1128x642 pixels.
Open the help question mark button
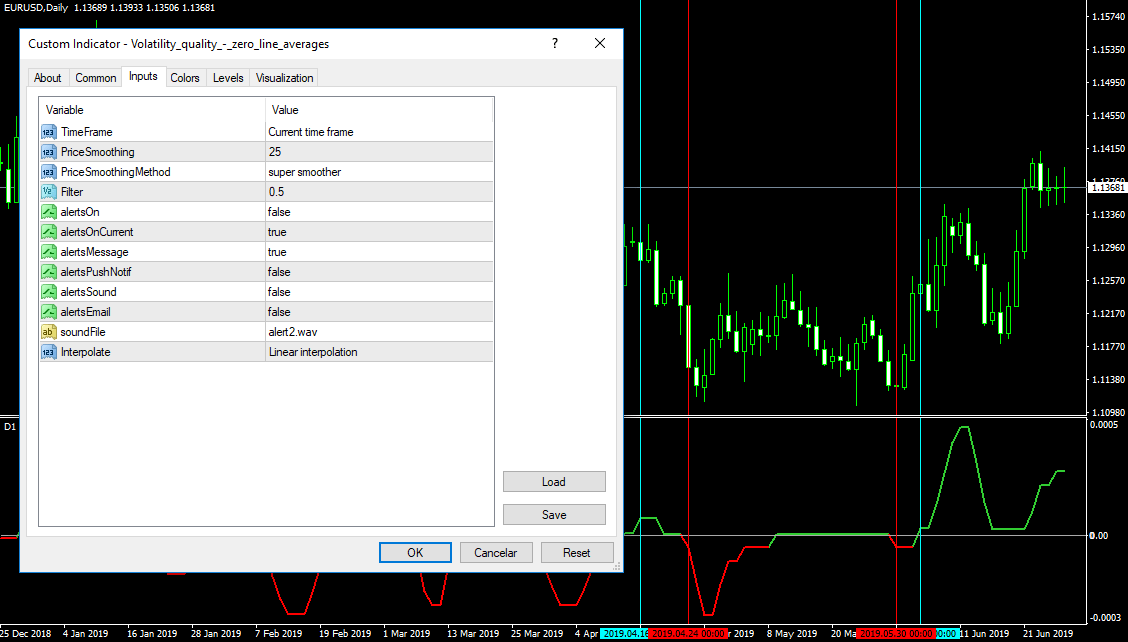click(x=555, y=43)
